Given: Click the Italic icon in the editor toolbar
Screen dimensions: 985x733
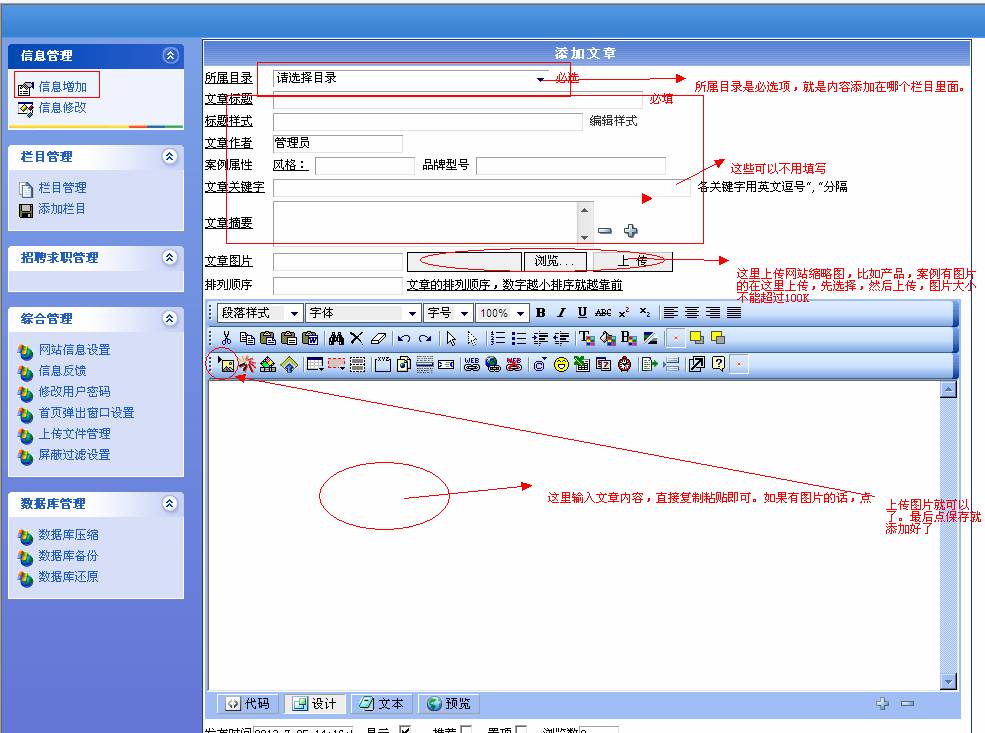Looking at the screenshot, I should click(561, 312).
